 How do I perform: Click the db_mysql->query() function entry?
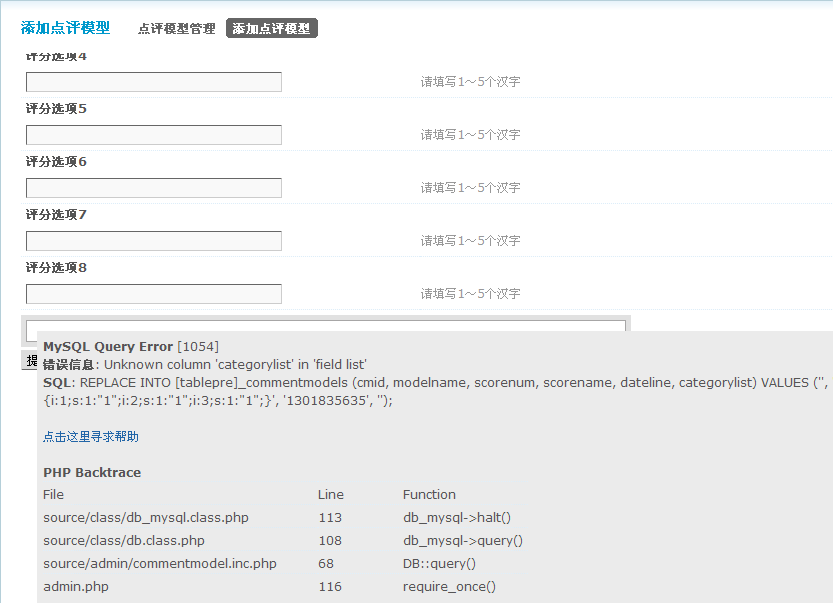click(x=463, y=541)
